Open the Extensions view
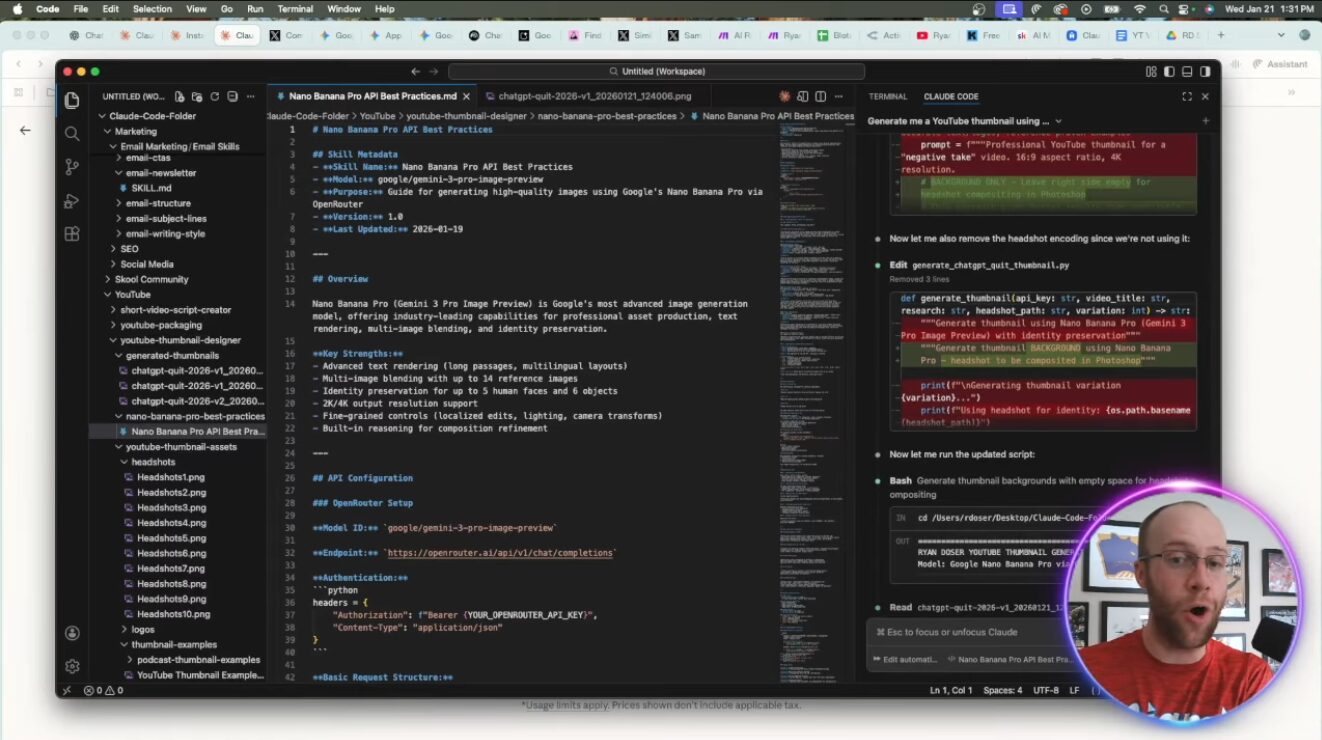This screenshot has width=1322, height=740. tap(72, 234)
